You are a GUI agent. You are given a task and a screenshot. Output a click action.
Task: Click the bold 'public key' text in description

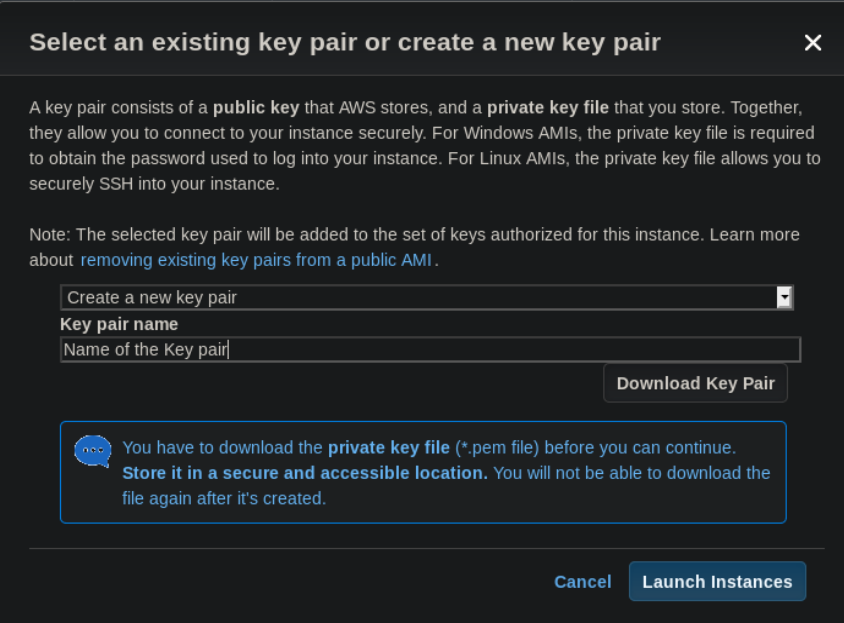tap(256, 108)
